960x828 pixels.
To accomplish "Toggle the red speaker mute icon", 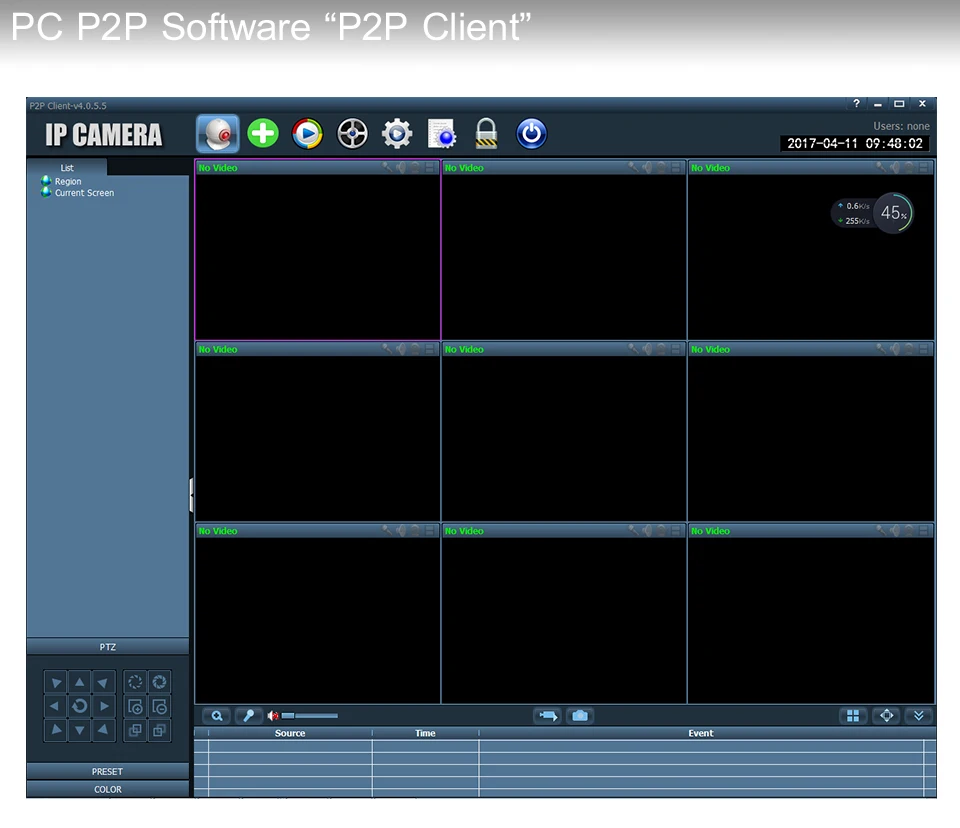I will click(273, 715).
